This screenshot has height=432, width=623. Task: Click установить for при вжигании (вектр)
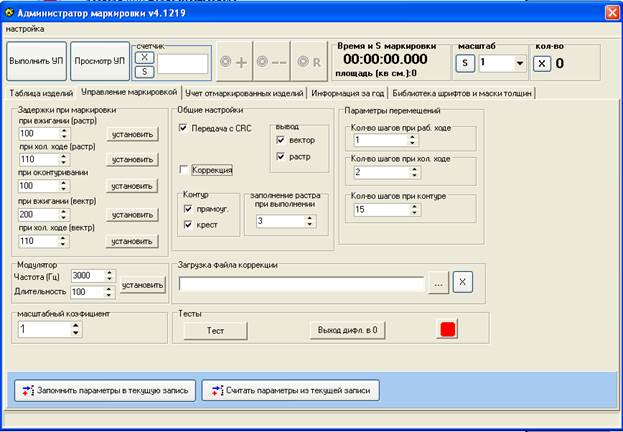(x=132, y=215)
